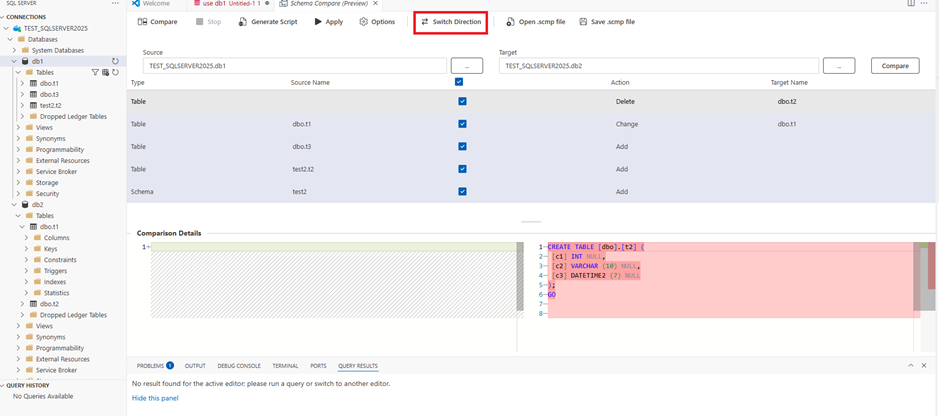Viewport: 939px width, 416px height.
Task: Expand dbo.t1 table under db1
Action: coord(23,83)
